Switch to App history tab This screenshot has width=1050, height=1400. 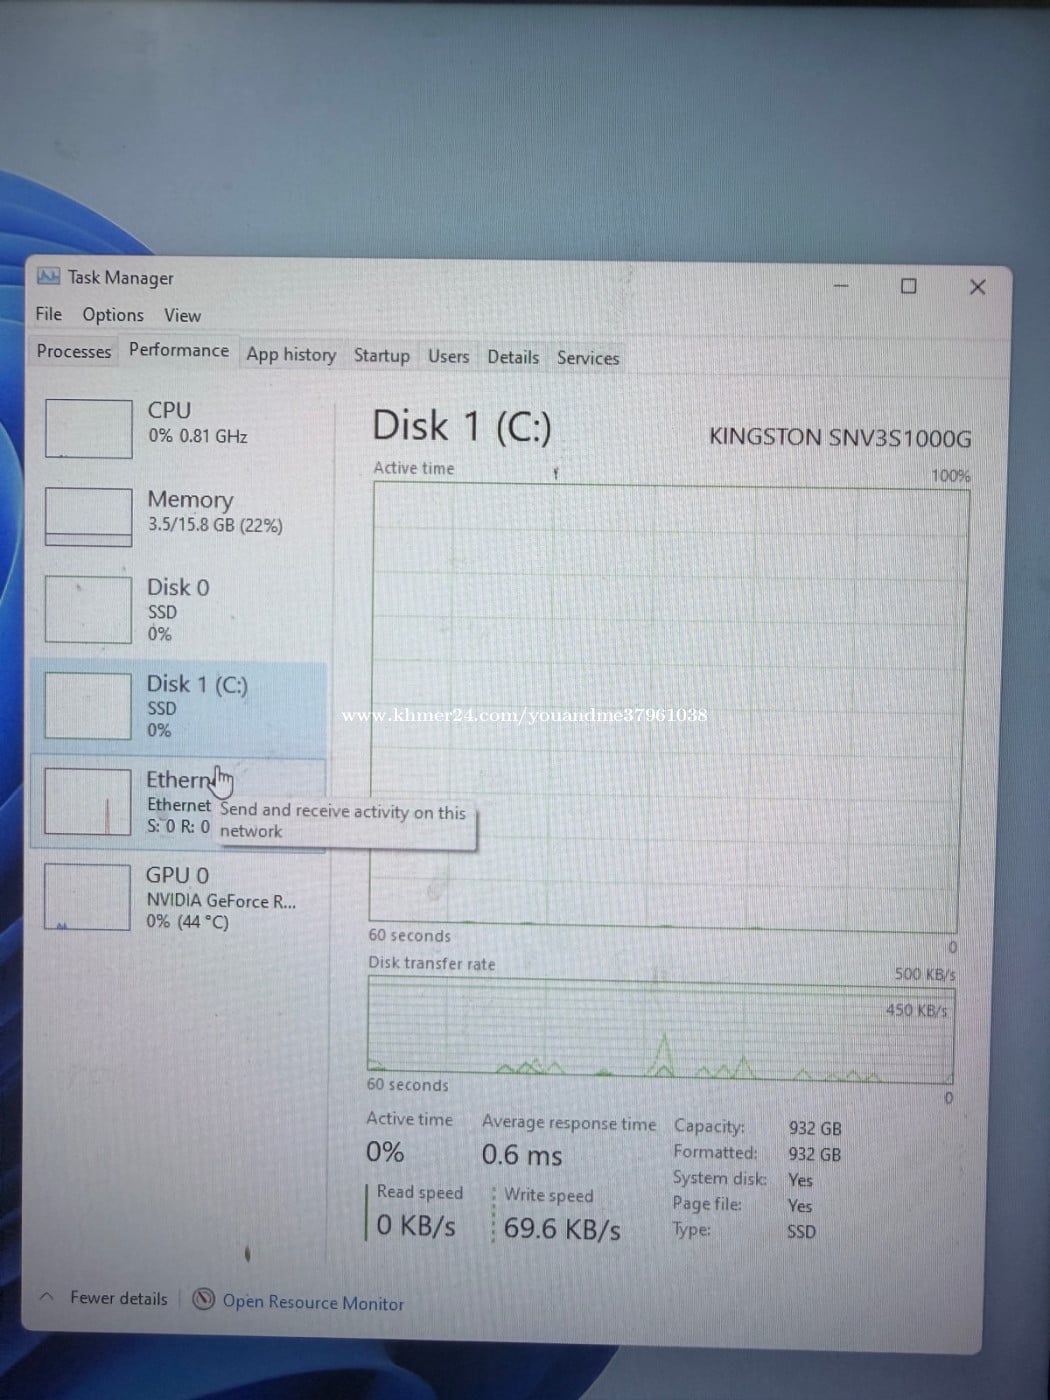(291, 354)
